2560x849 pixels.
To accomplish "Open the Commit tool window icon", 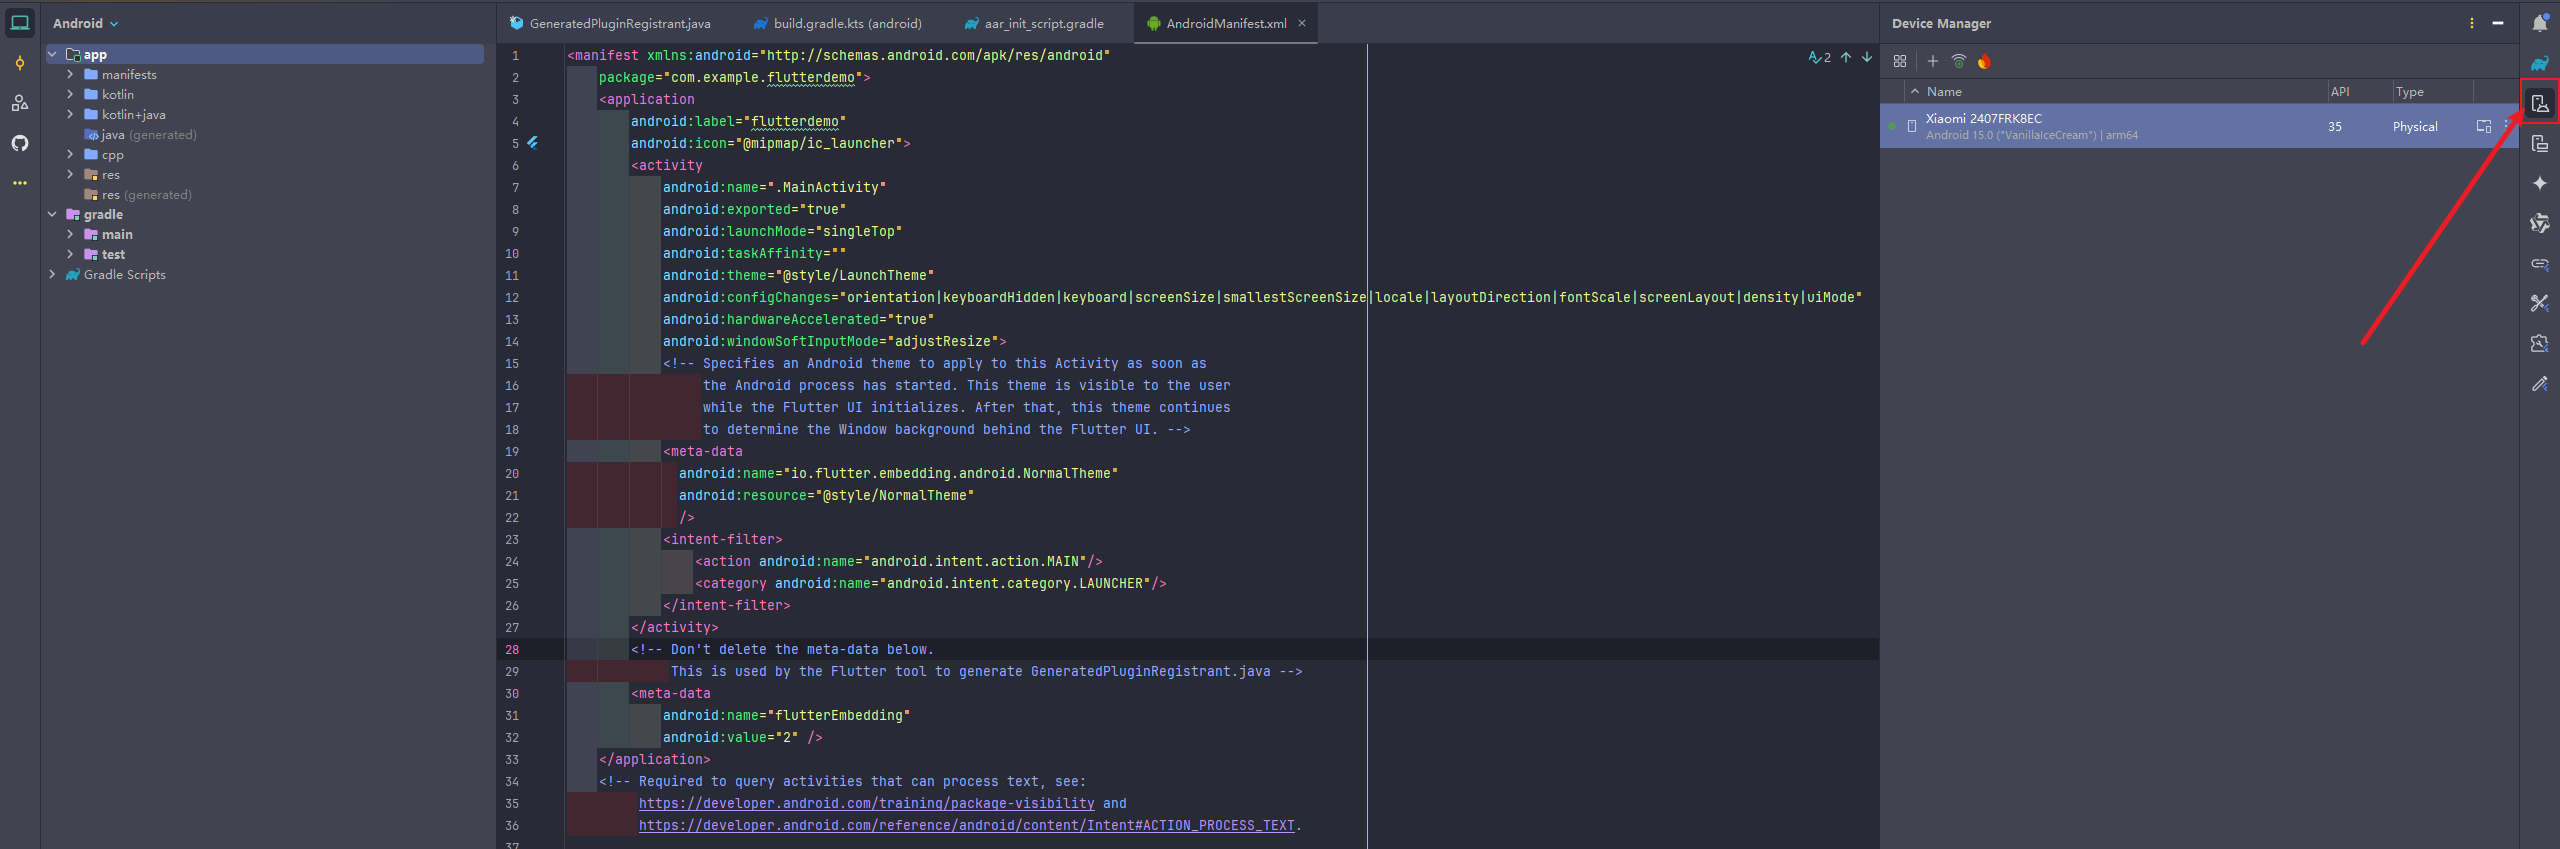I will 20,63.
